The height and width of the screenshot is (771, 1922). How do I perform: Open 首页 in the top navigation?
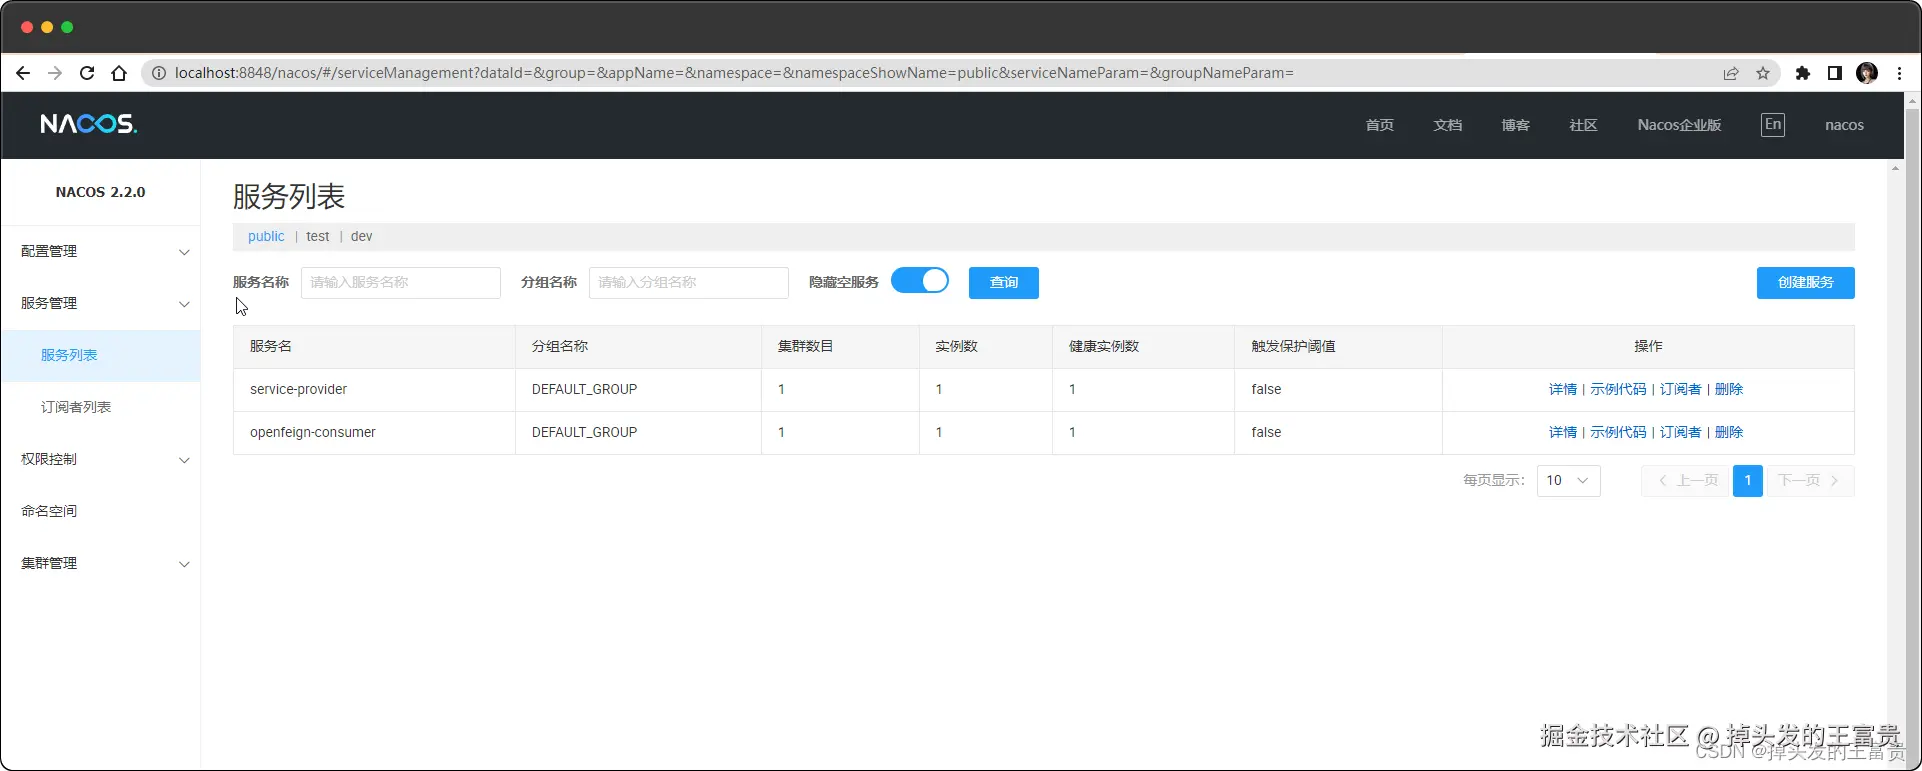point(1379,125)
